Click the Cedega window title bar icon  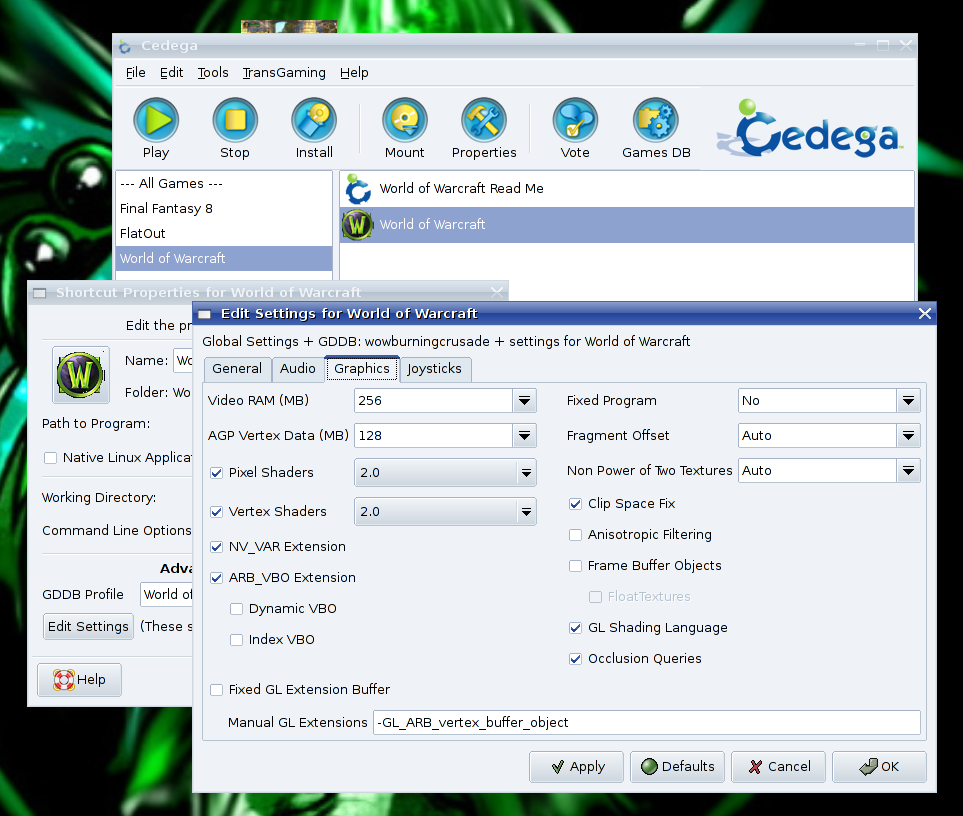125,46
